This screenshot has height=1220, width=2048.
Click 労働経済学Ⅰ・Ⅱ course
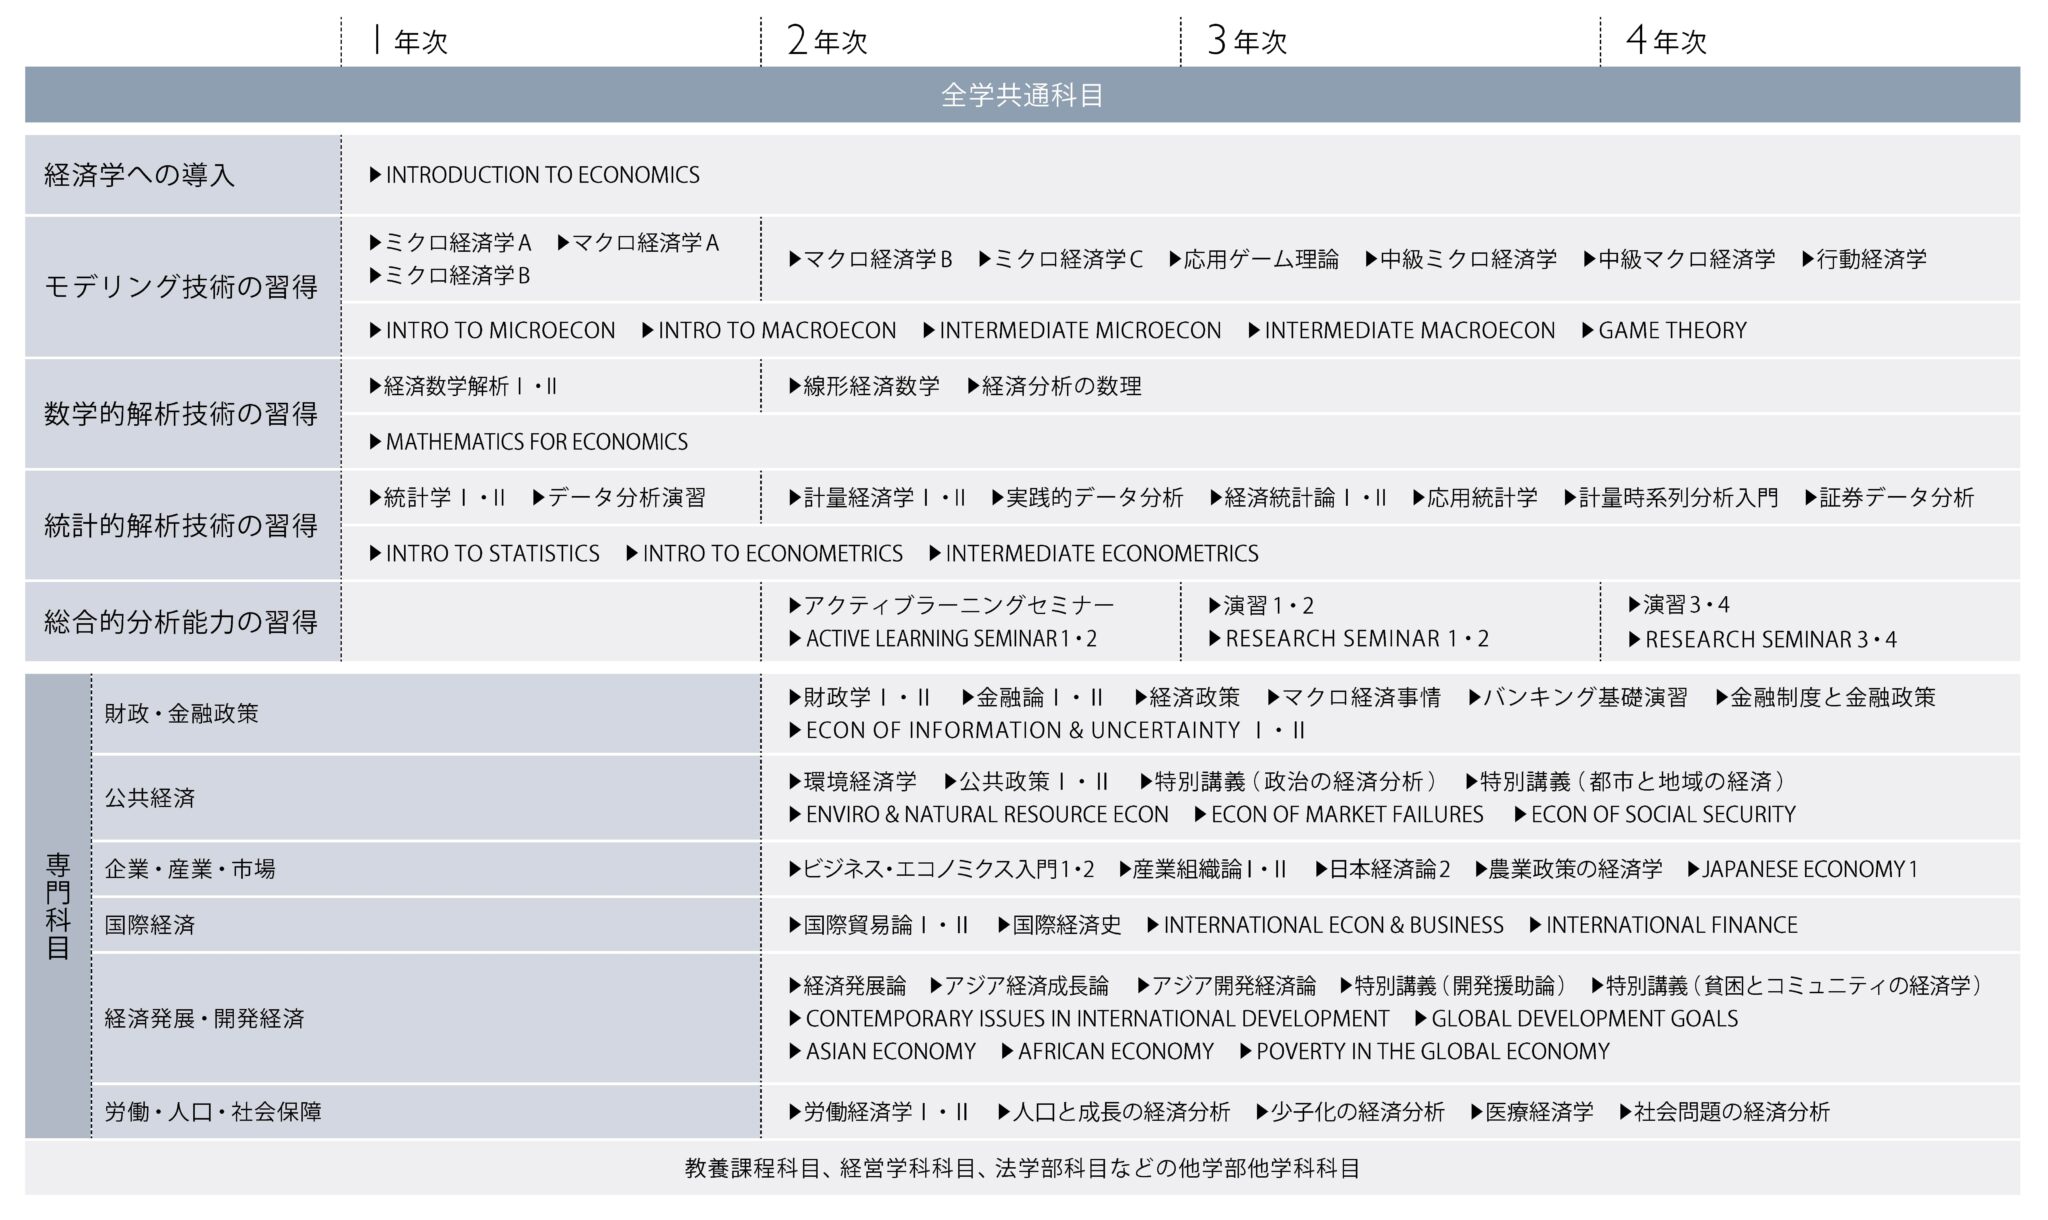[x=879, y=1113]
